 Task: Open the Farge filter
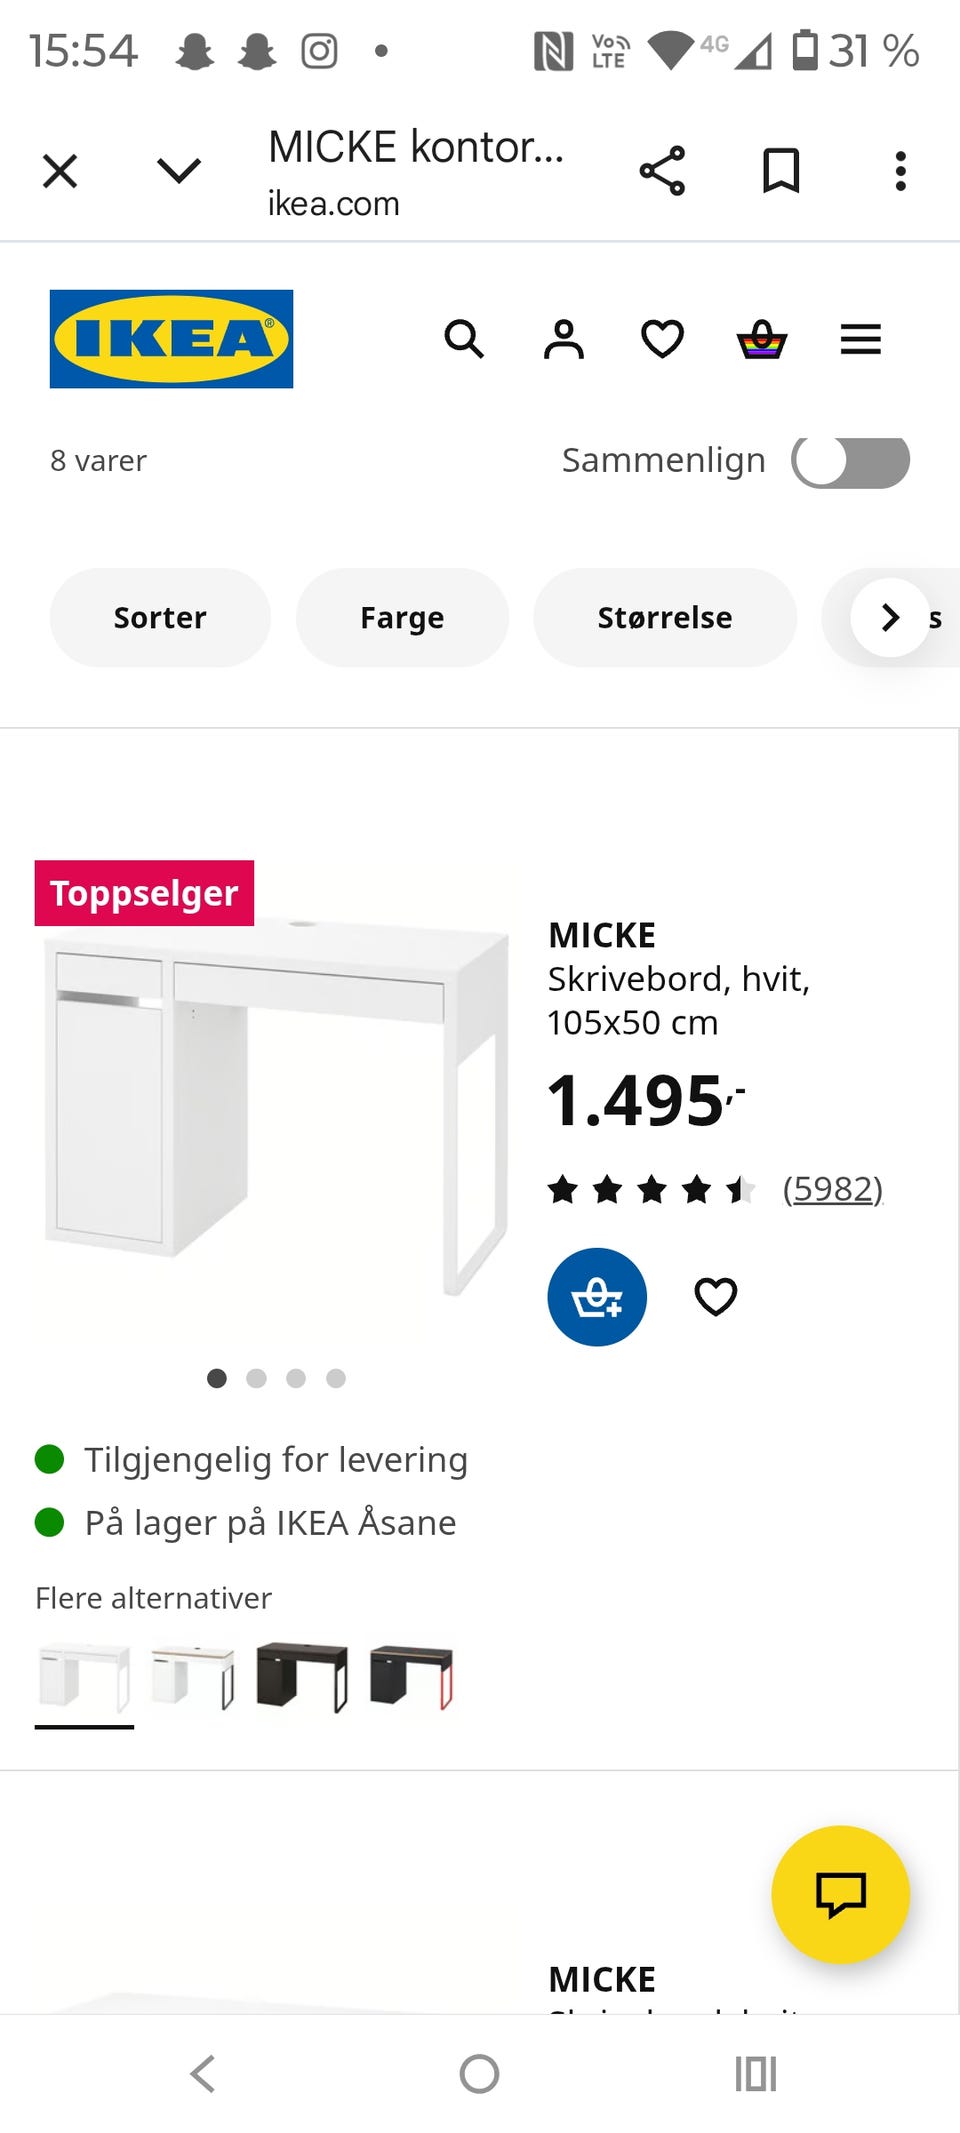[x=402, y=617]
